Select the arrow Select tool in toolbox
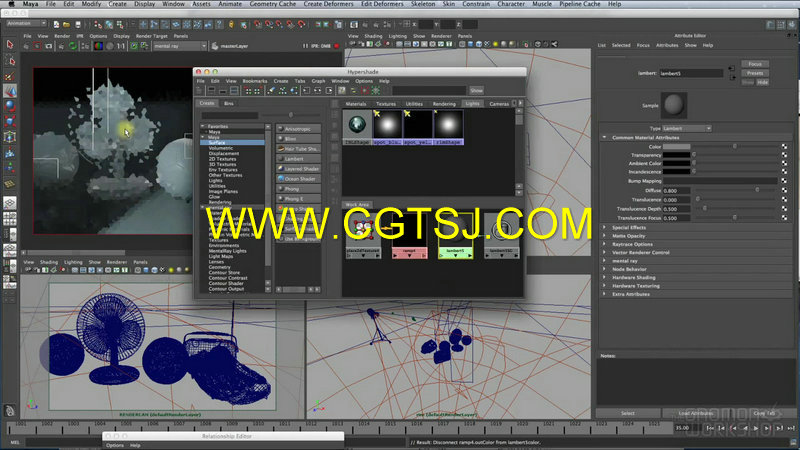The width and height of the screenshot is (800, 450). 10,45
